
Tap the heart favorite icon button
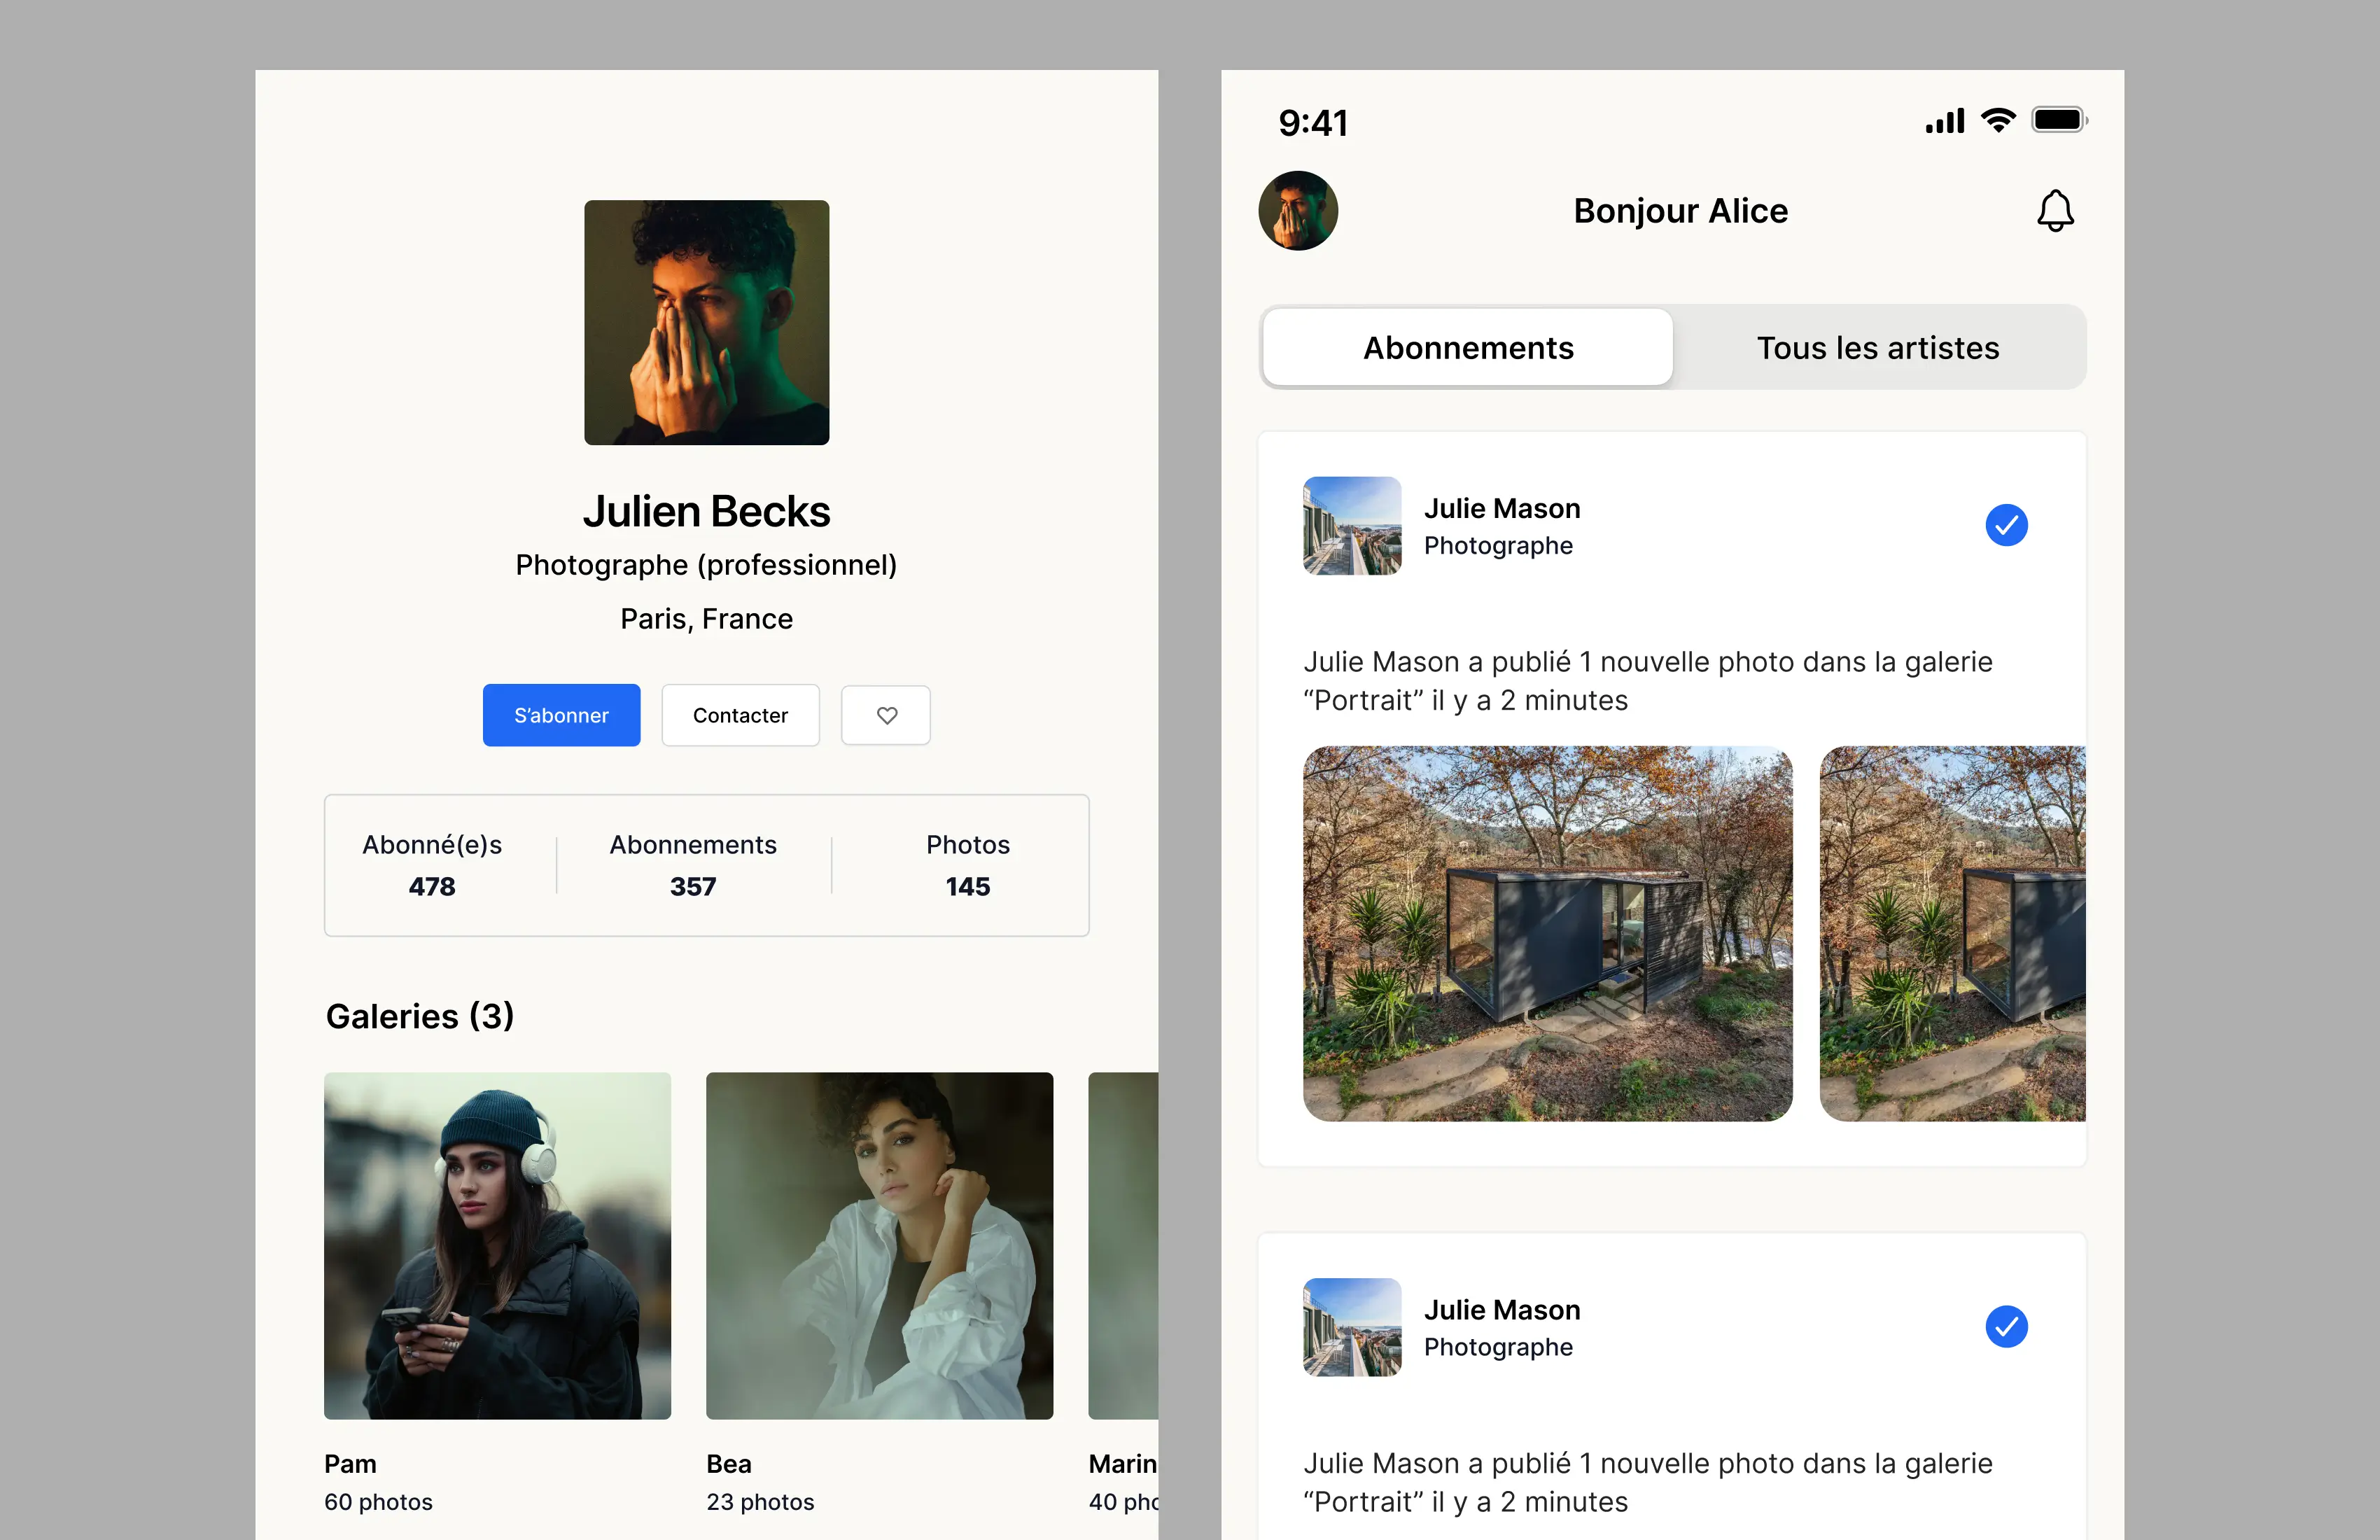(886, 715)
